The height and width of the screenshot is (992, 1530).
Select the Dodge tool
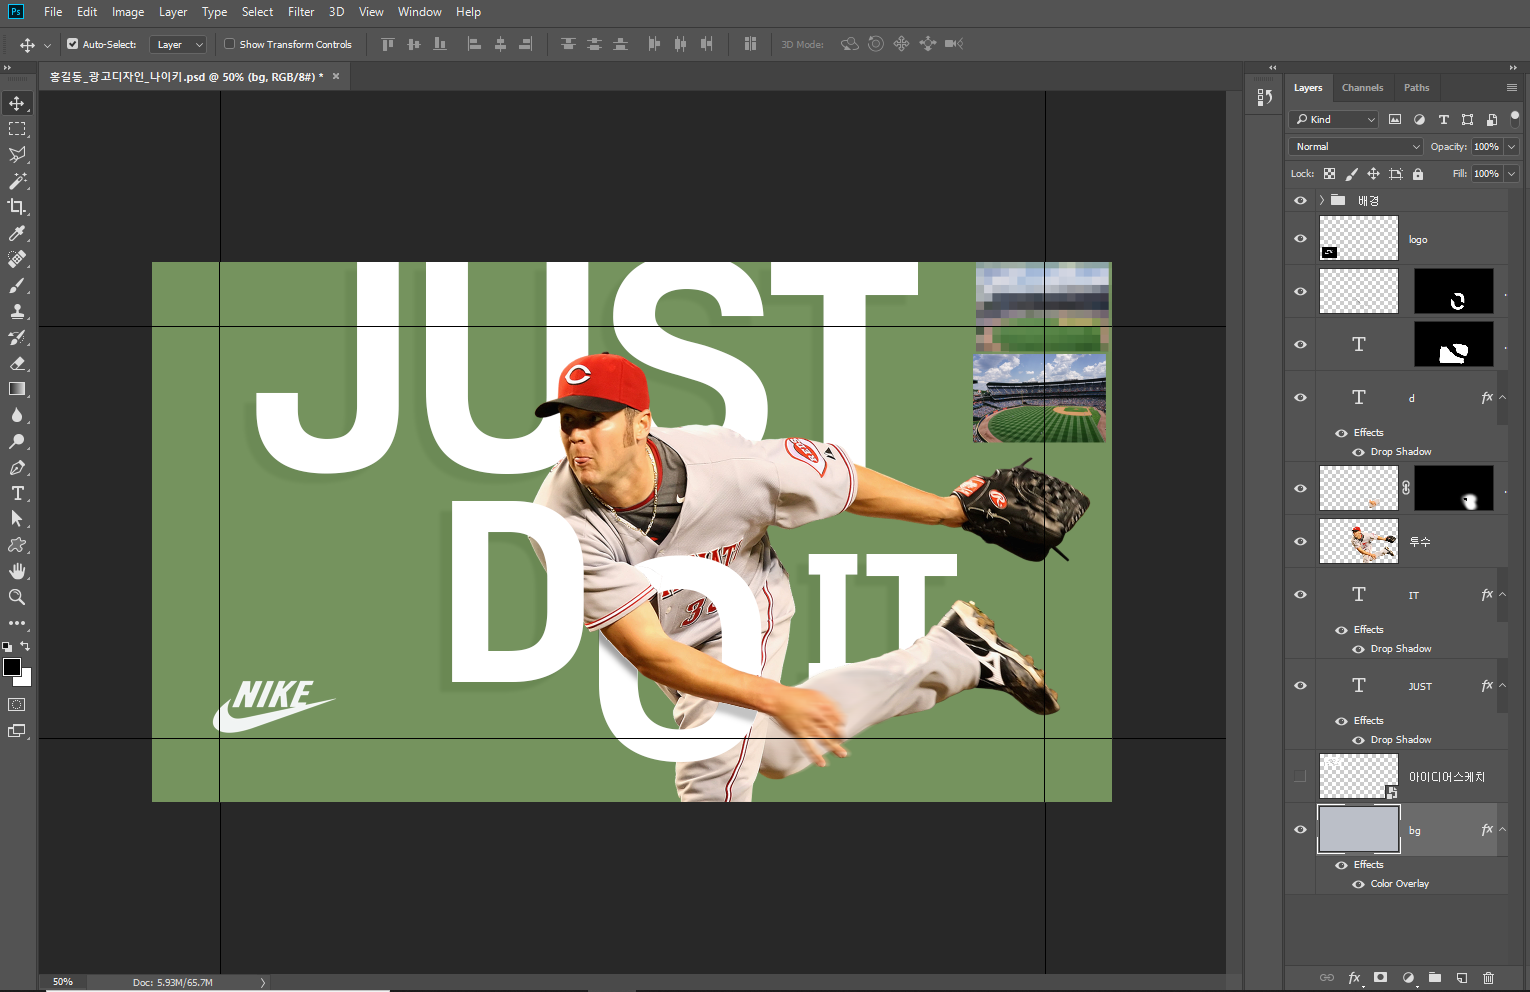coord(17,441)
